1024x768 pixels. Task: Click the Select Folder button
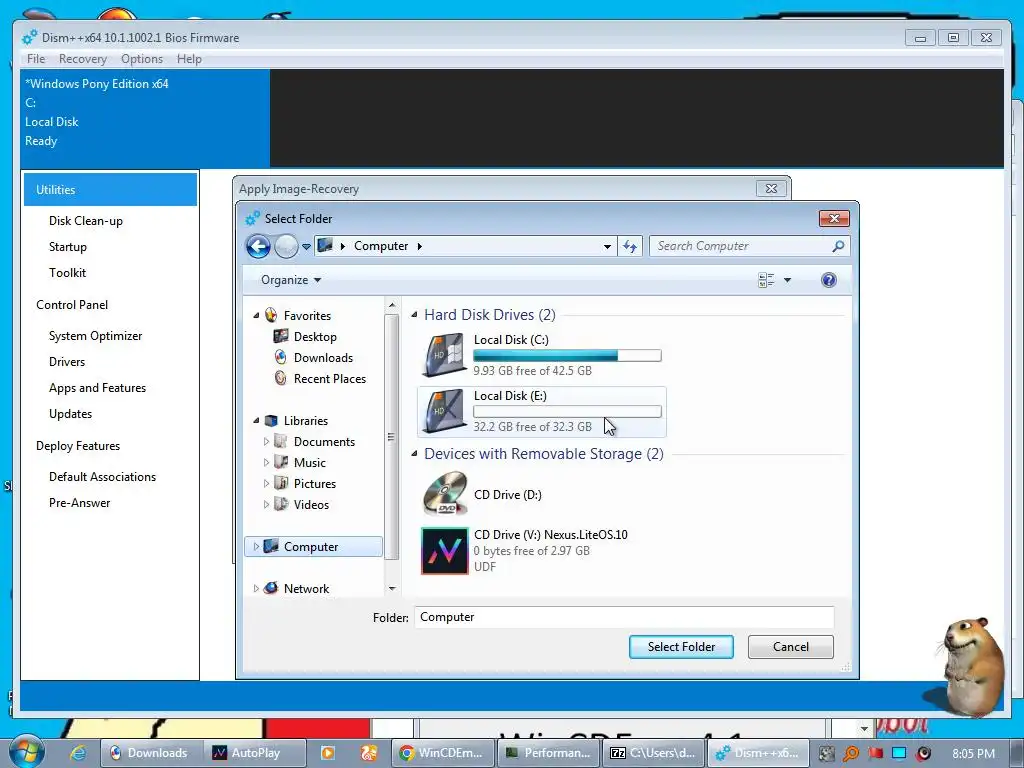[681, 647]
